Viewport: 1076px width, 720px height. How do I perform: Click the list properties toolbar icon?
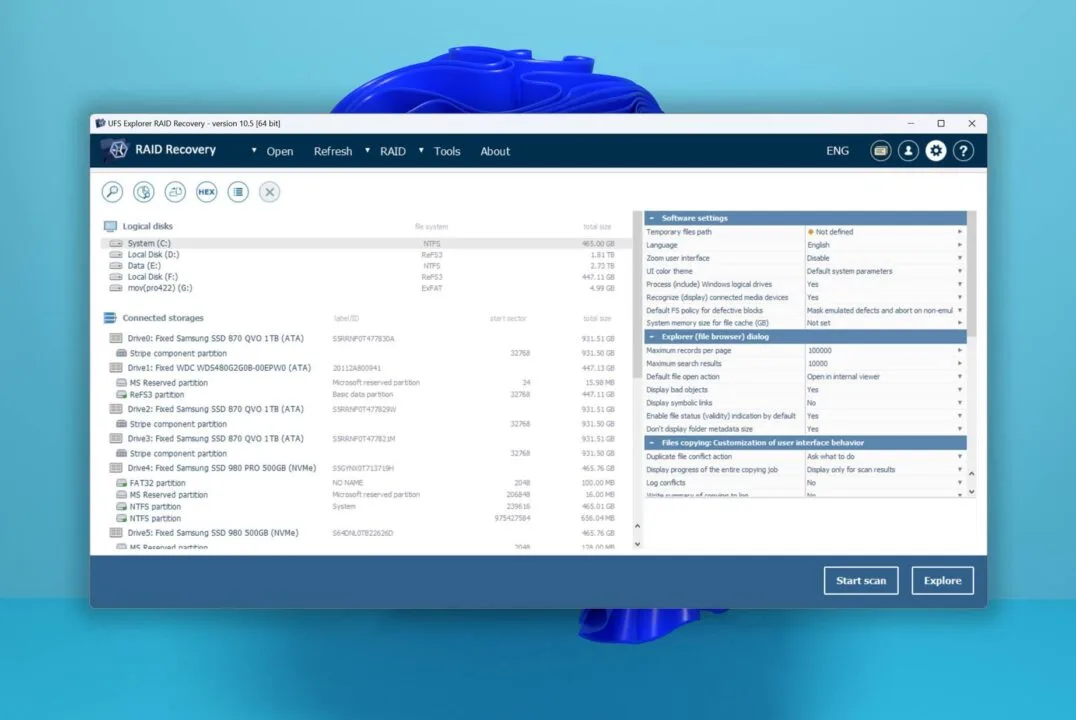(238, 192)
